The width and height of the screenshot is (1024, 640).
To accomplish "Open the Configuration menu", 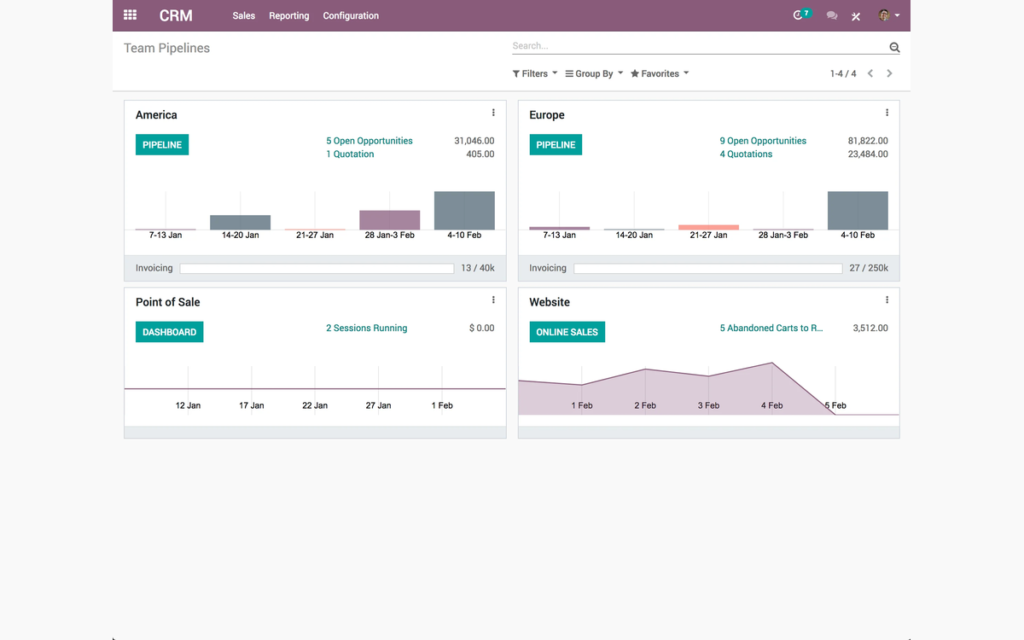I will pos(351,16).
